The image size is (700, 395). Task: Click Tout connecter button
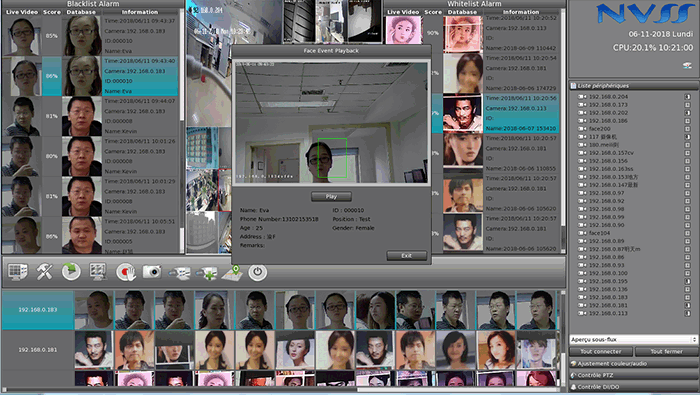[601, 352]
